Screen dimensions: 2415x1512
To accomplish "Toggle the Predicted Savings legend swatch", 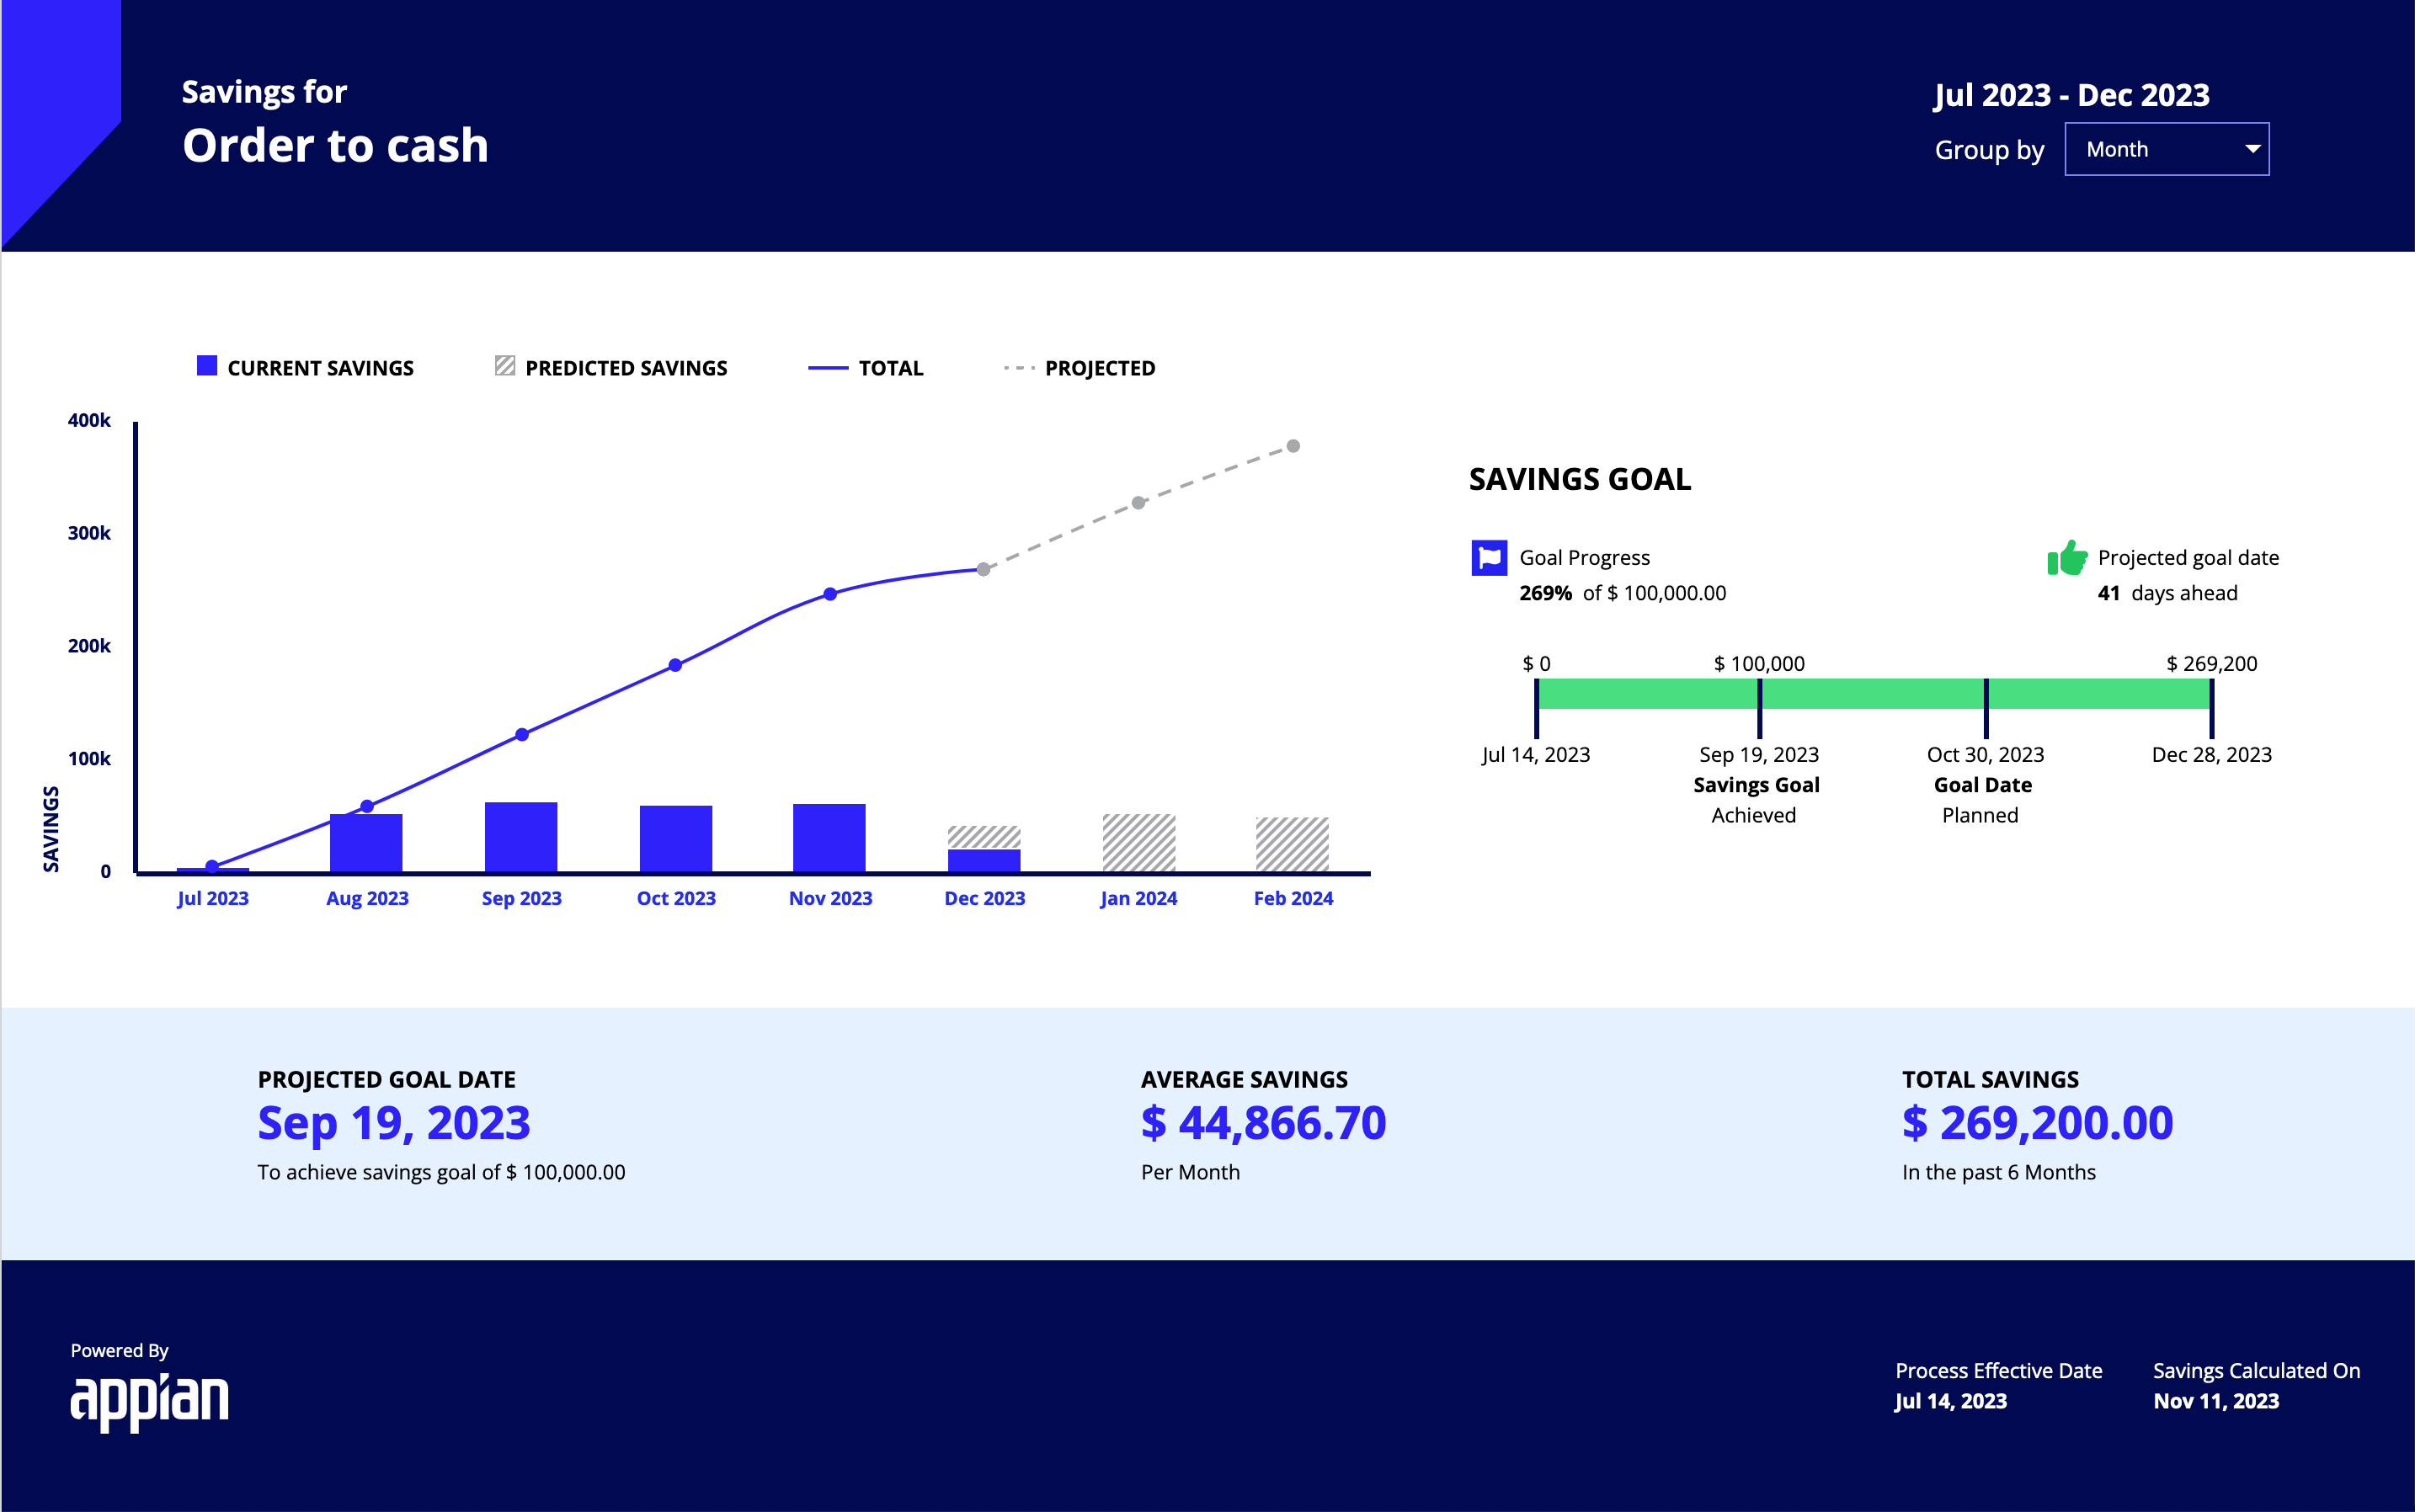I will 505,366.
